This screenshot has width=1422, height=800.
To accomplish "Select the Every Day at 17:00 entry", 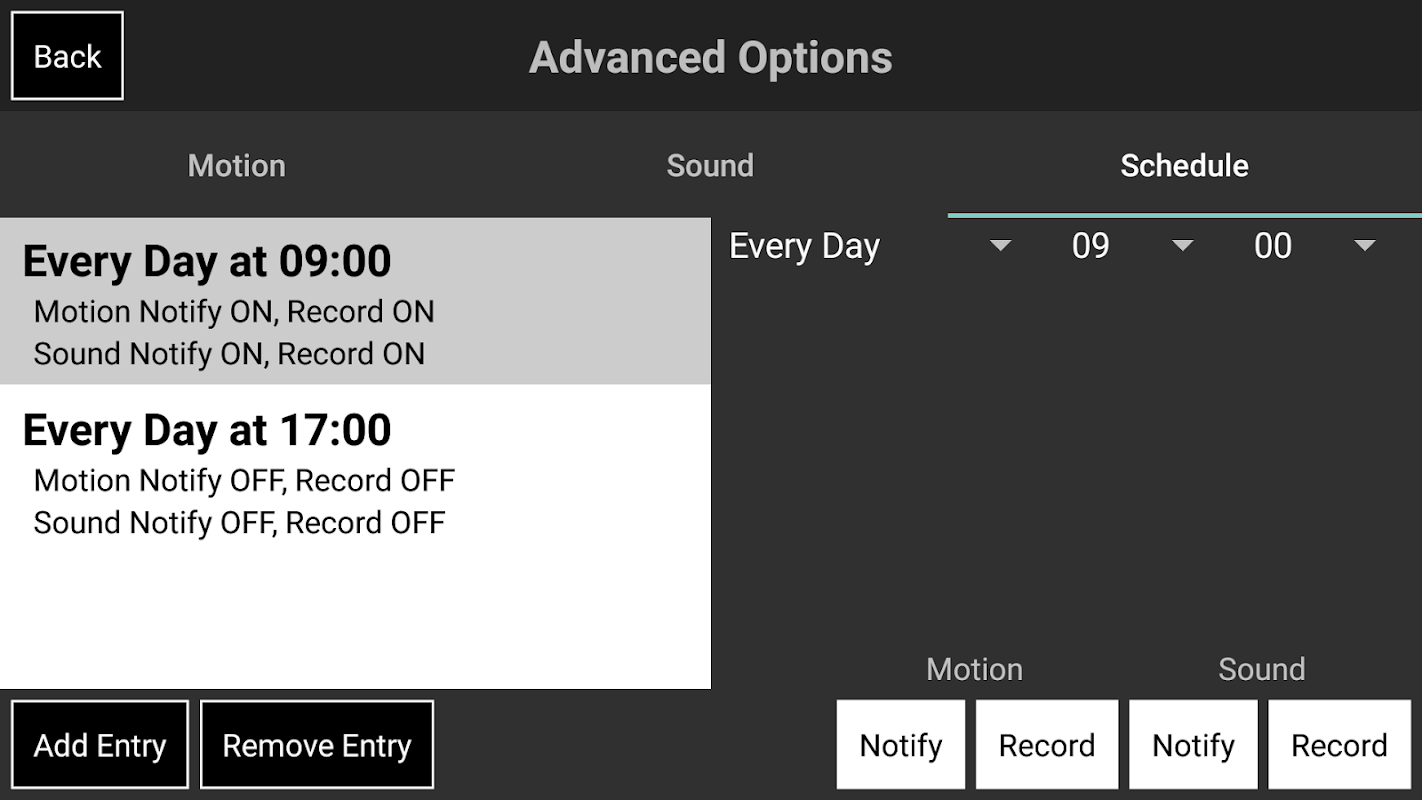I will tap(355, 471).
